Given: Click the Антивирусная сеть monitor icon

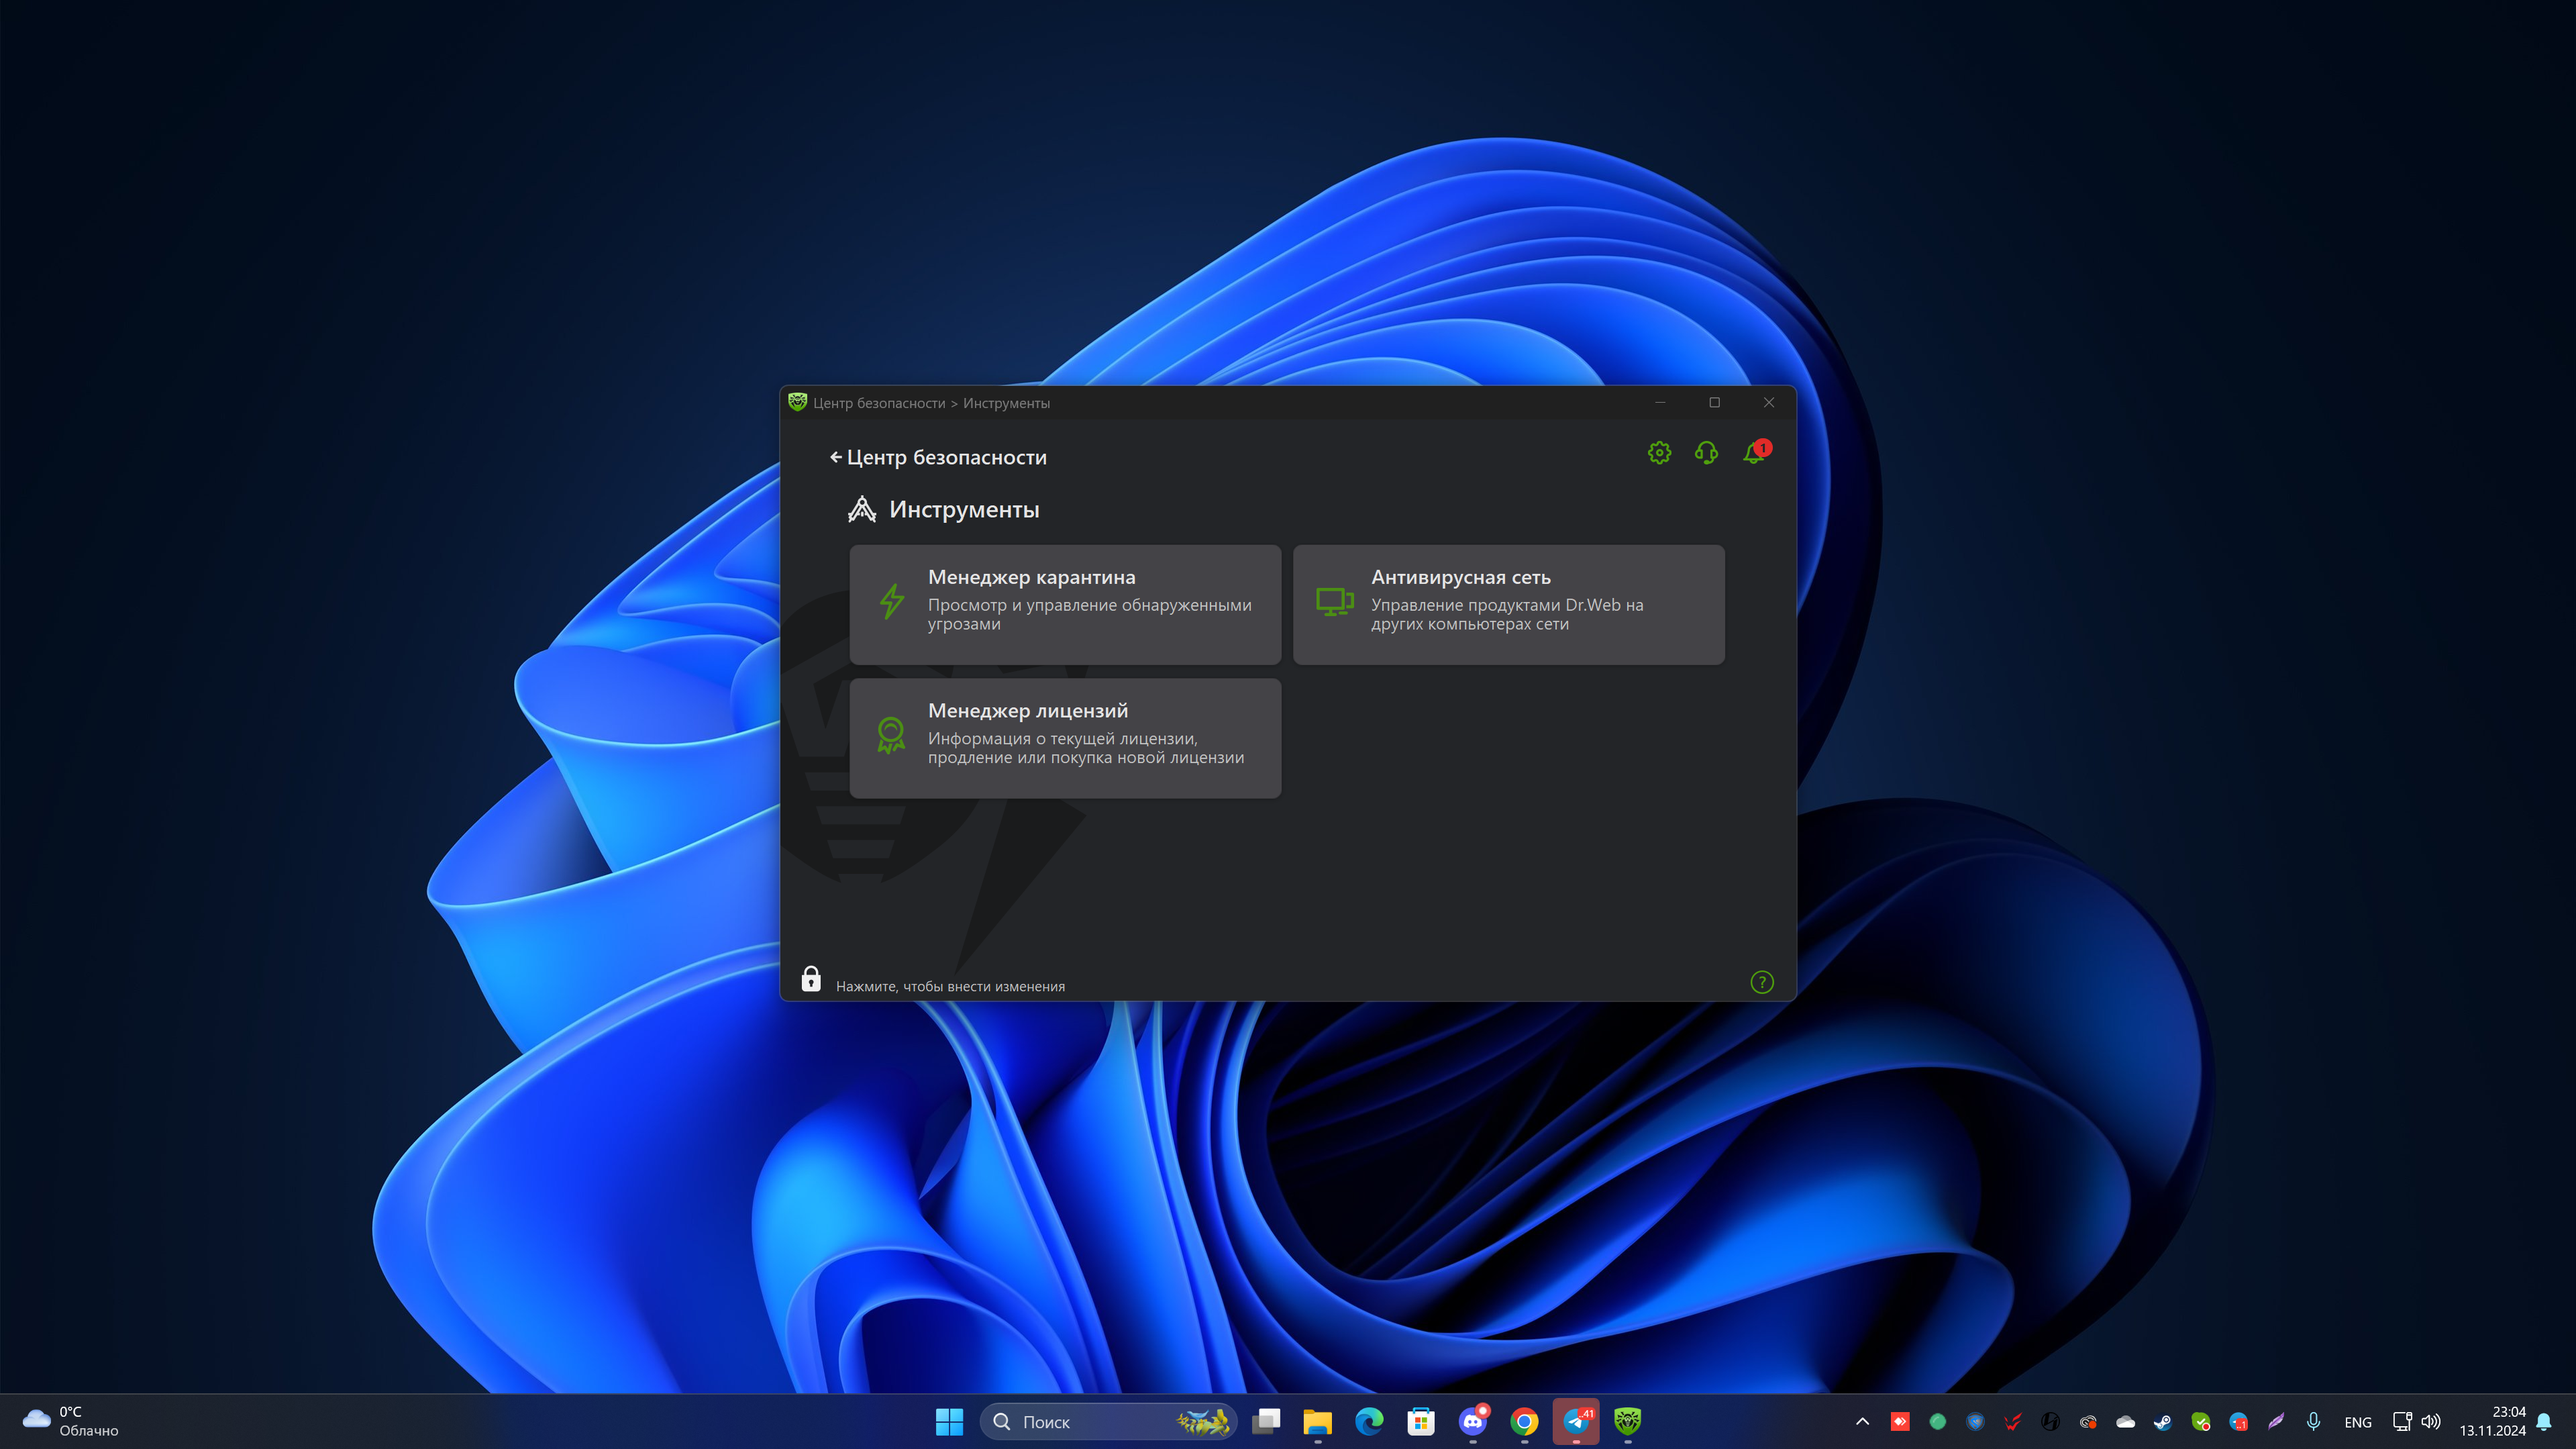Looking at the screenshot, I should click(x=1335, y=601).
